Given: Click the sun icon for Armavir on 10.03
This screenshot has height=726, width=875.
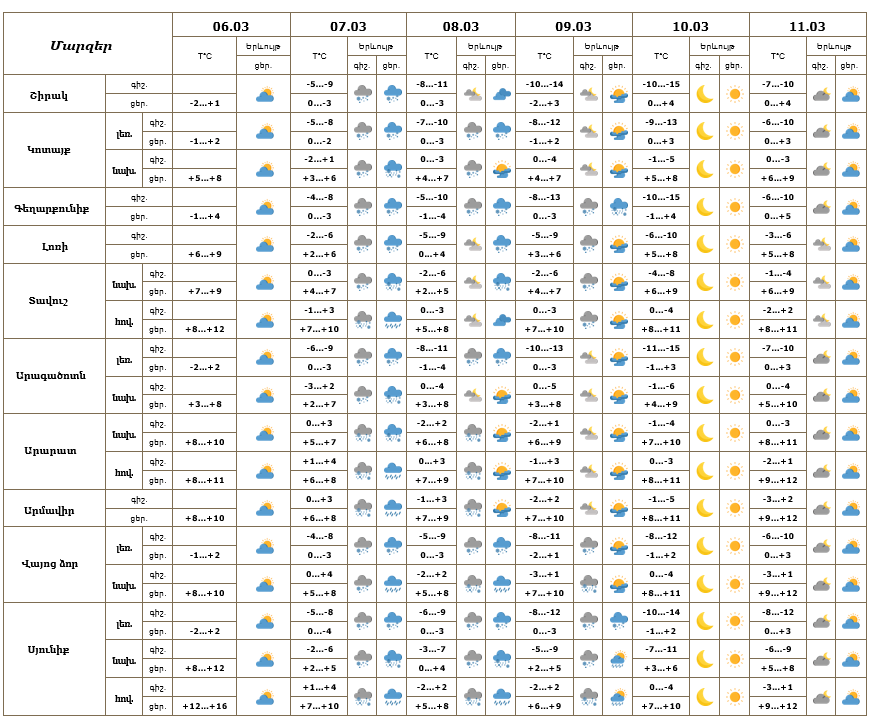Looking at the screenshot, I should 735,508.
